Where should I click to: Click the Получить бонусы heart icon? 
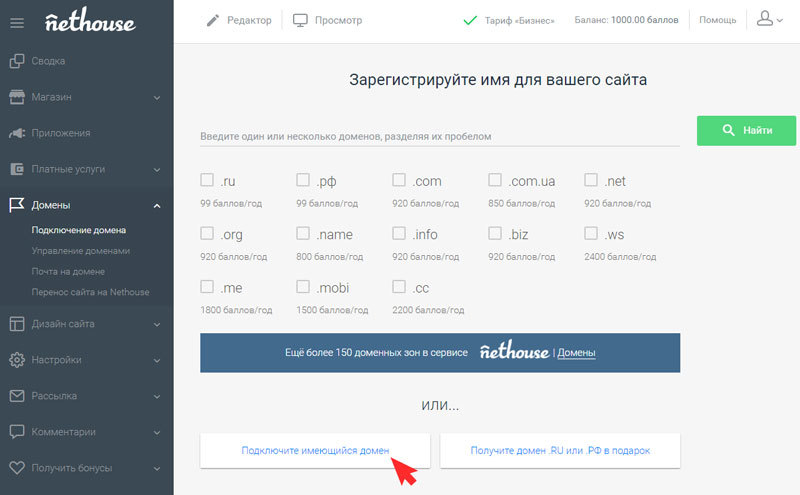[17, 468]
